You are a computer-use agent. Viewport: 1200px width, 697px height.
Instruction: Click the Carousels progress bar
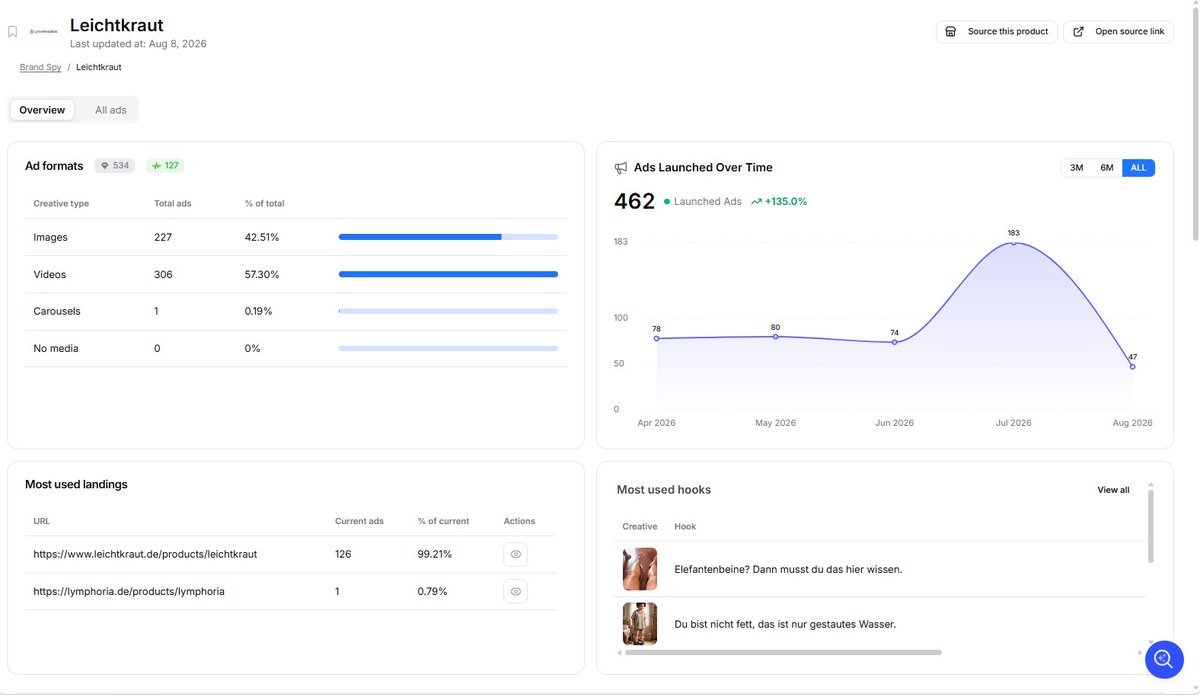(x=448, y=311)
